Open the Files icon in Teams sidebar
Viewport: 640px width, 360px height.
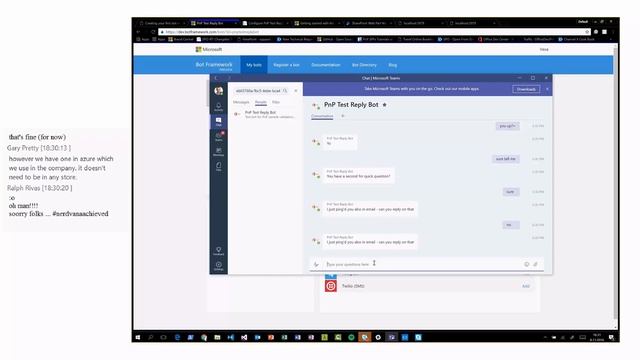(x=219, y=167)
